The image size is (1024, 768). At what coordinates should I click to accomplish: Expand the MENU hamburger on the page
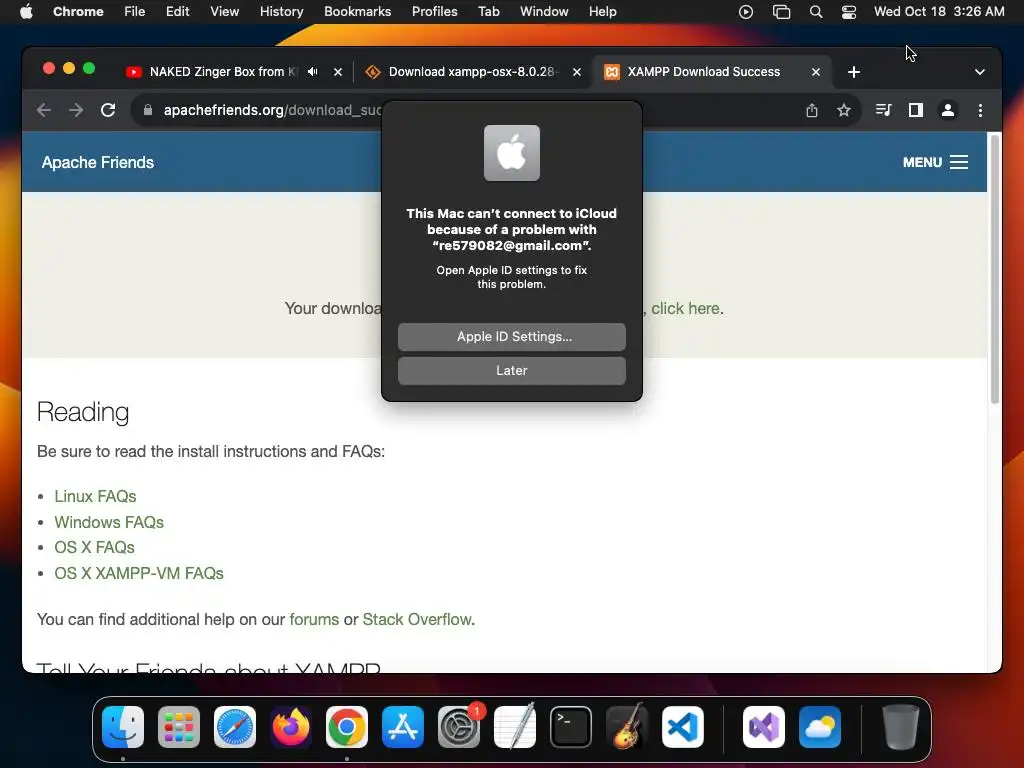[935, 162]
